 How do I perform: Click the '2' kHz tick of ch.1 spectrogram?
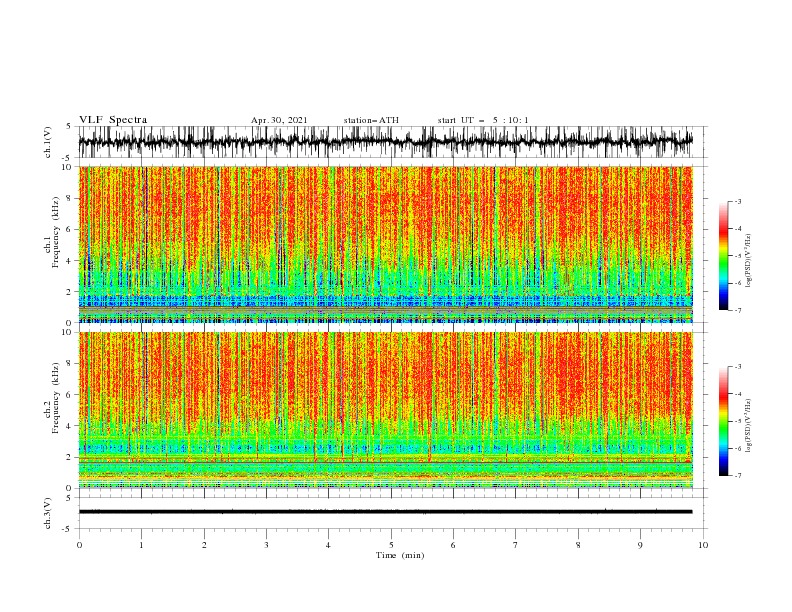click(68, 291)
